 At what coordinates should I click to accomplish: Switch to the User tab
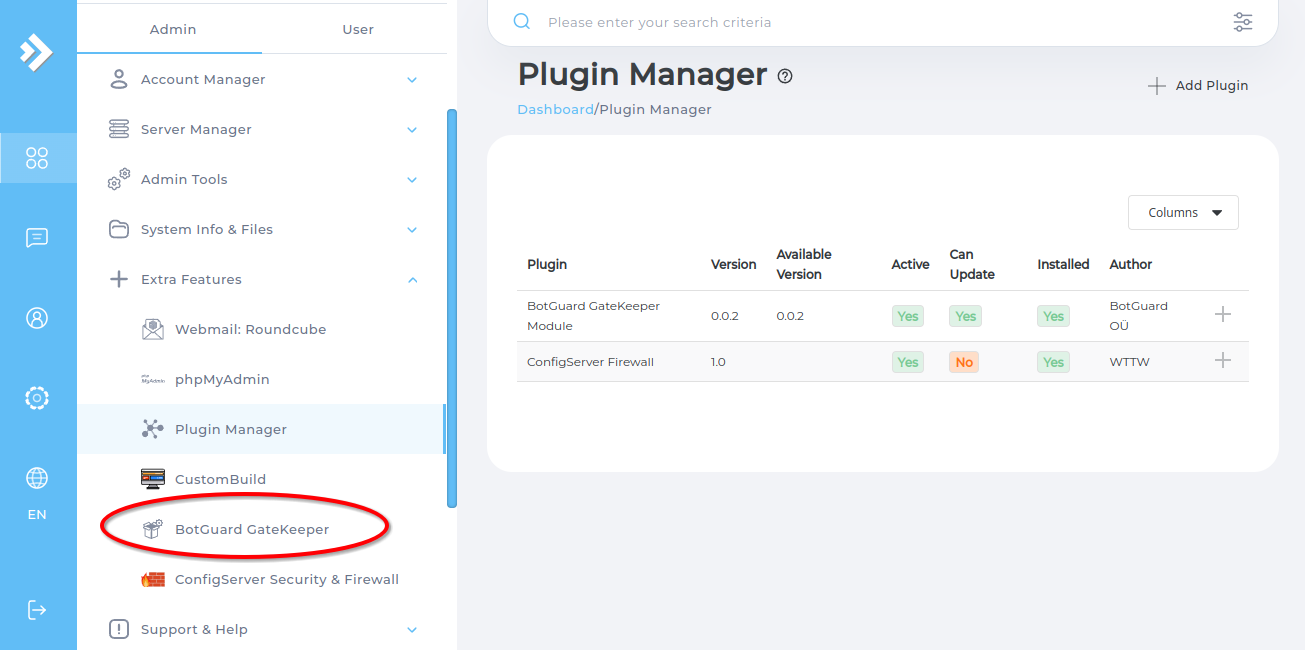coord(358,29)
